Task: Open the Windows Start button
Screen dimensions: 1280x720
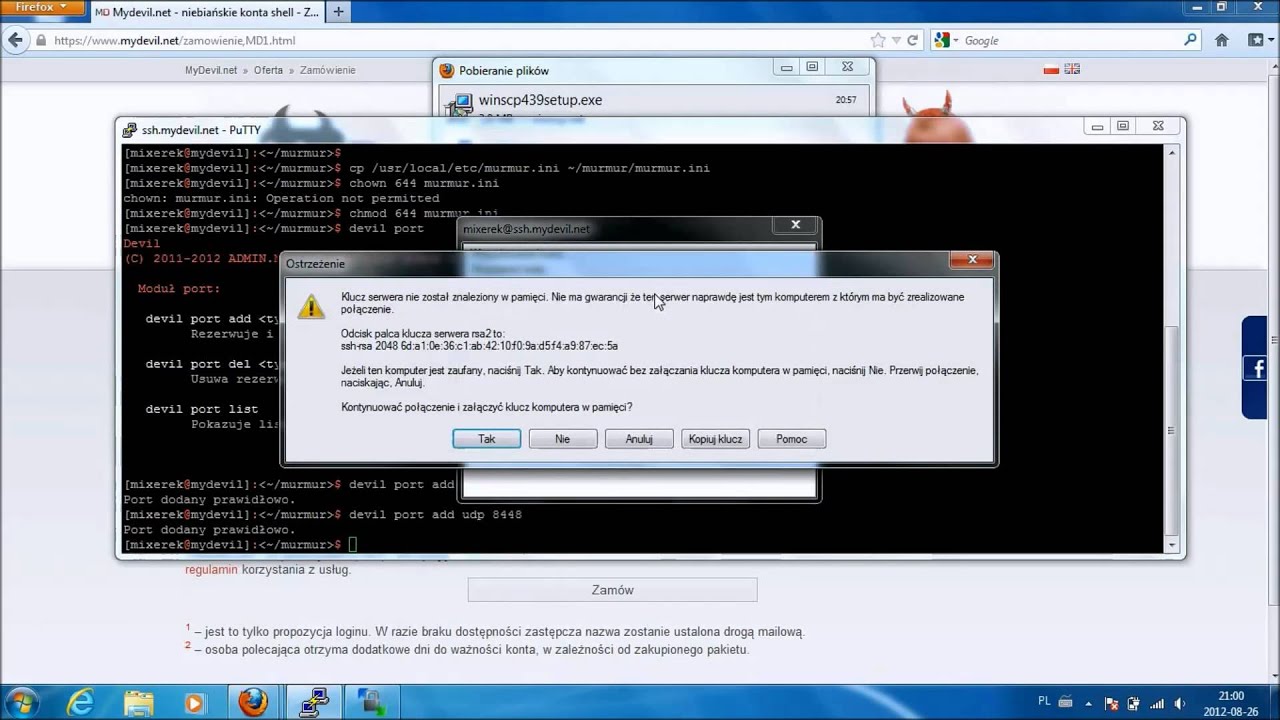Action: coord(21,701)
